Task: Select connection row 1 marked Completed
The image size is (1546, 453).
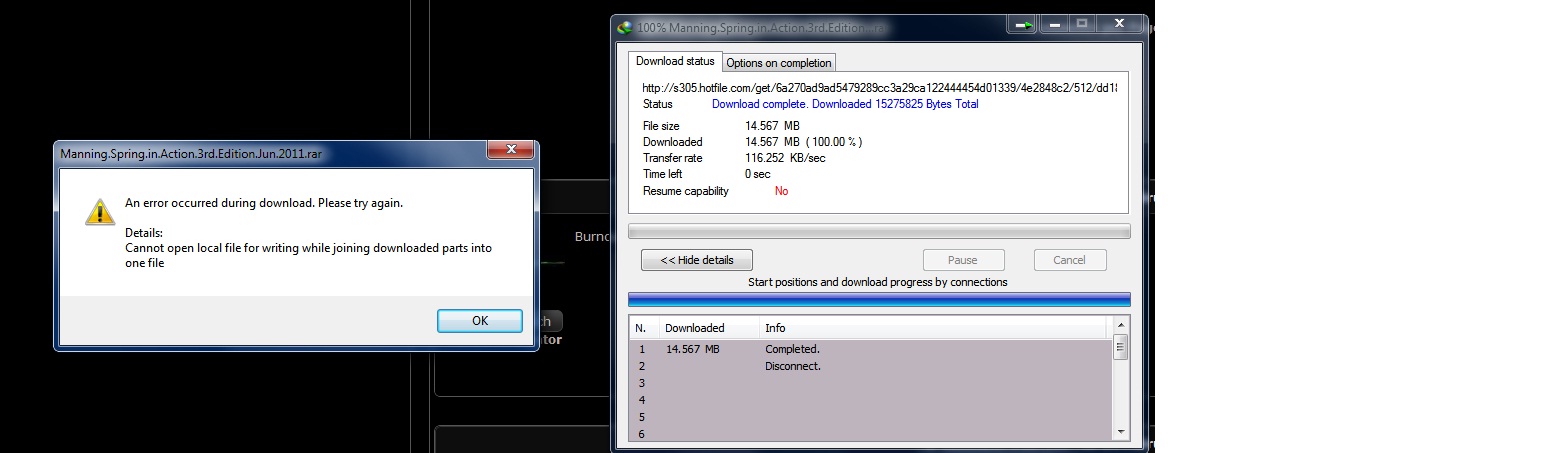Action: pos(871,349)
